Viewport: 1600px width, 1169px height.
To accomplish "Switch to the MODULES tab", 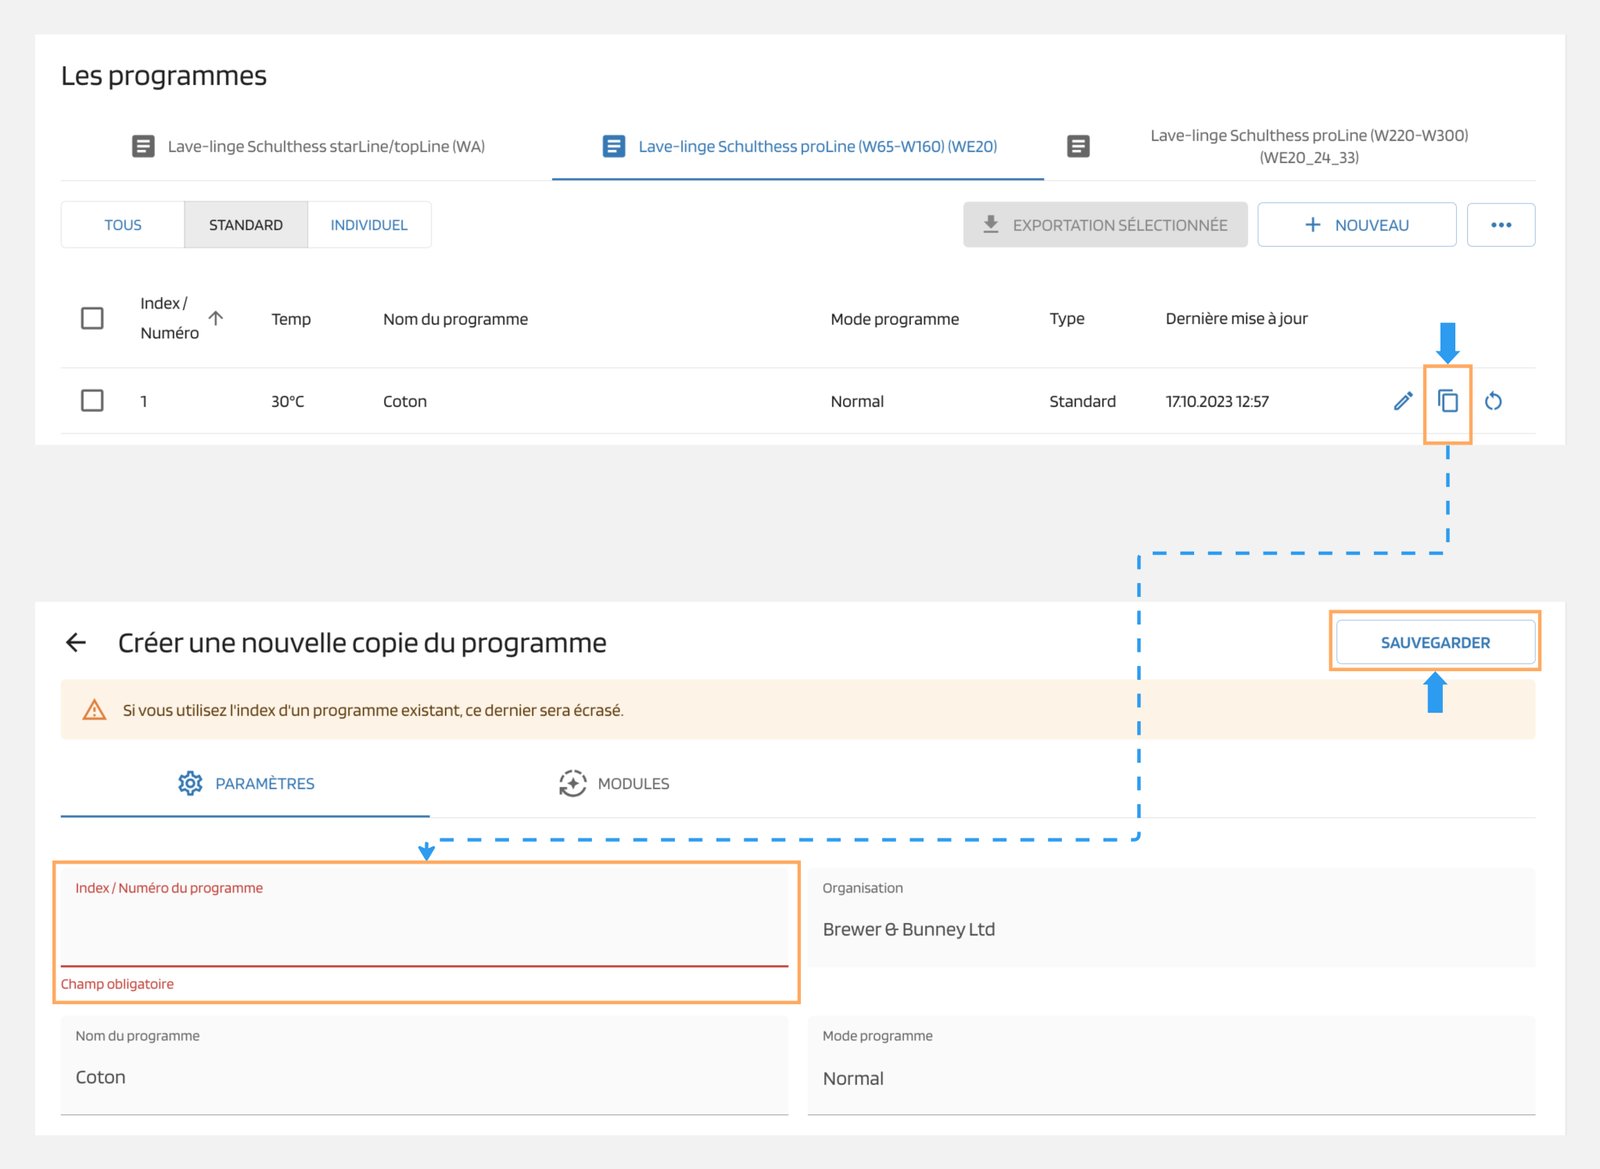I will pyautogui.click(x=614, y=783).
